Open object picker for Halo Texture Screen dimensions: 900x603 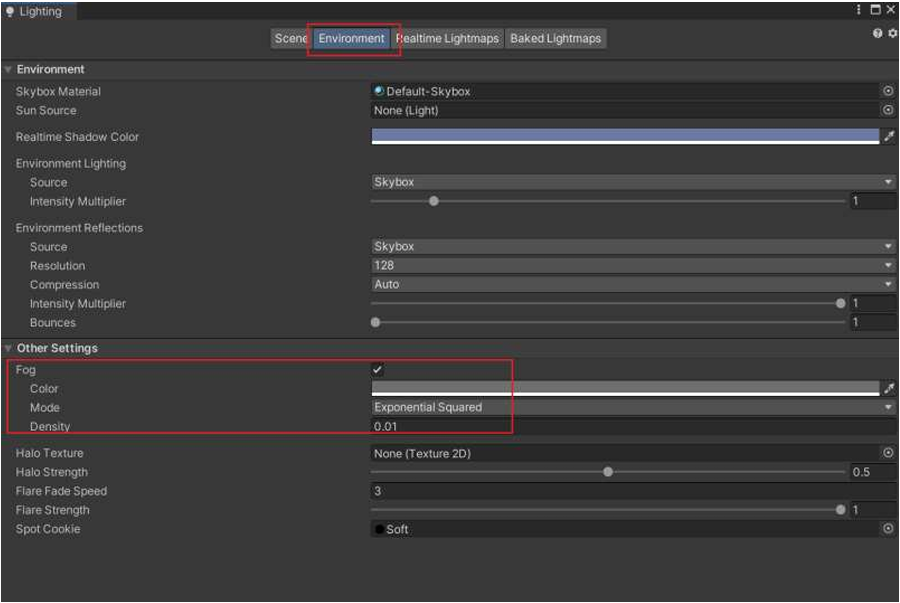[x=888, y=453]
